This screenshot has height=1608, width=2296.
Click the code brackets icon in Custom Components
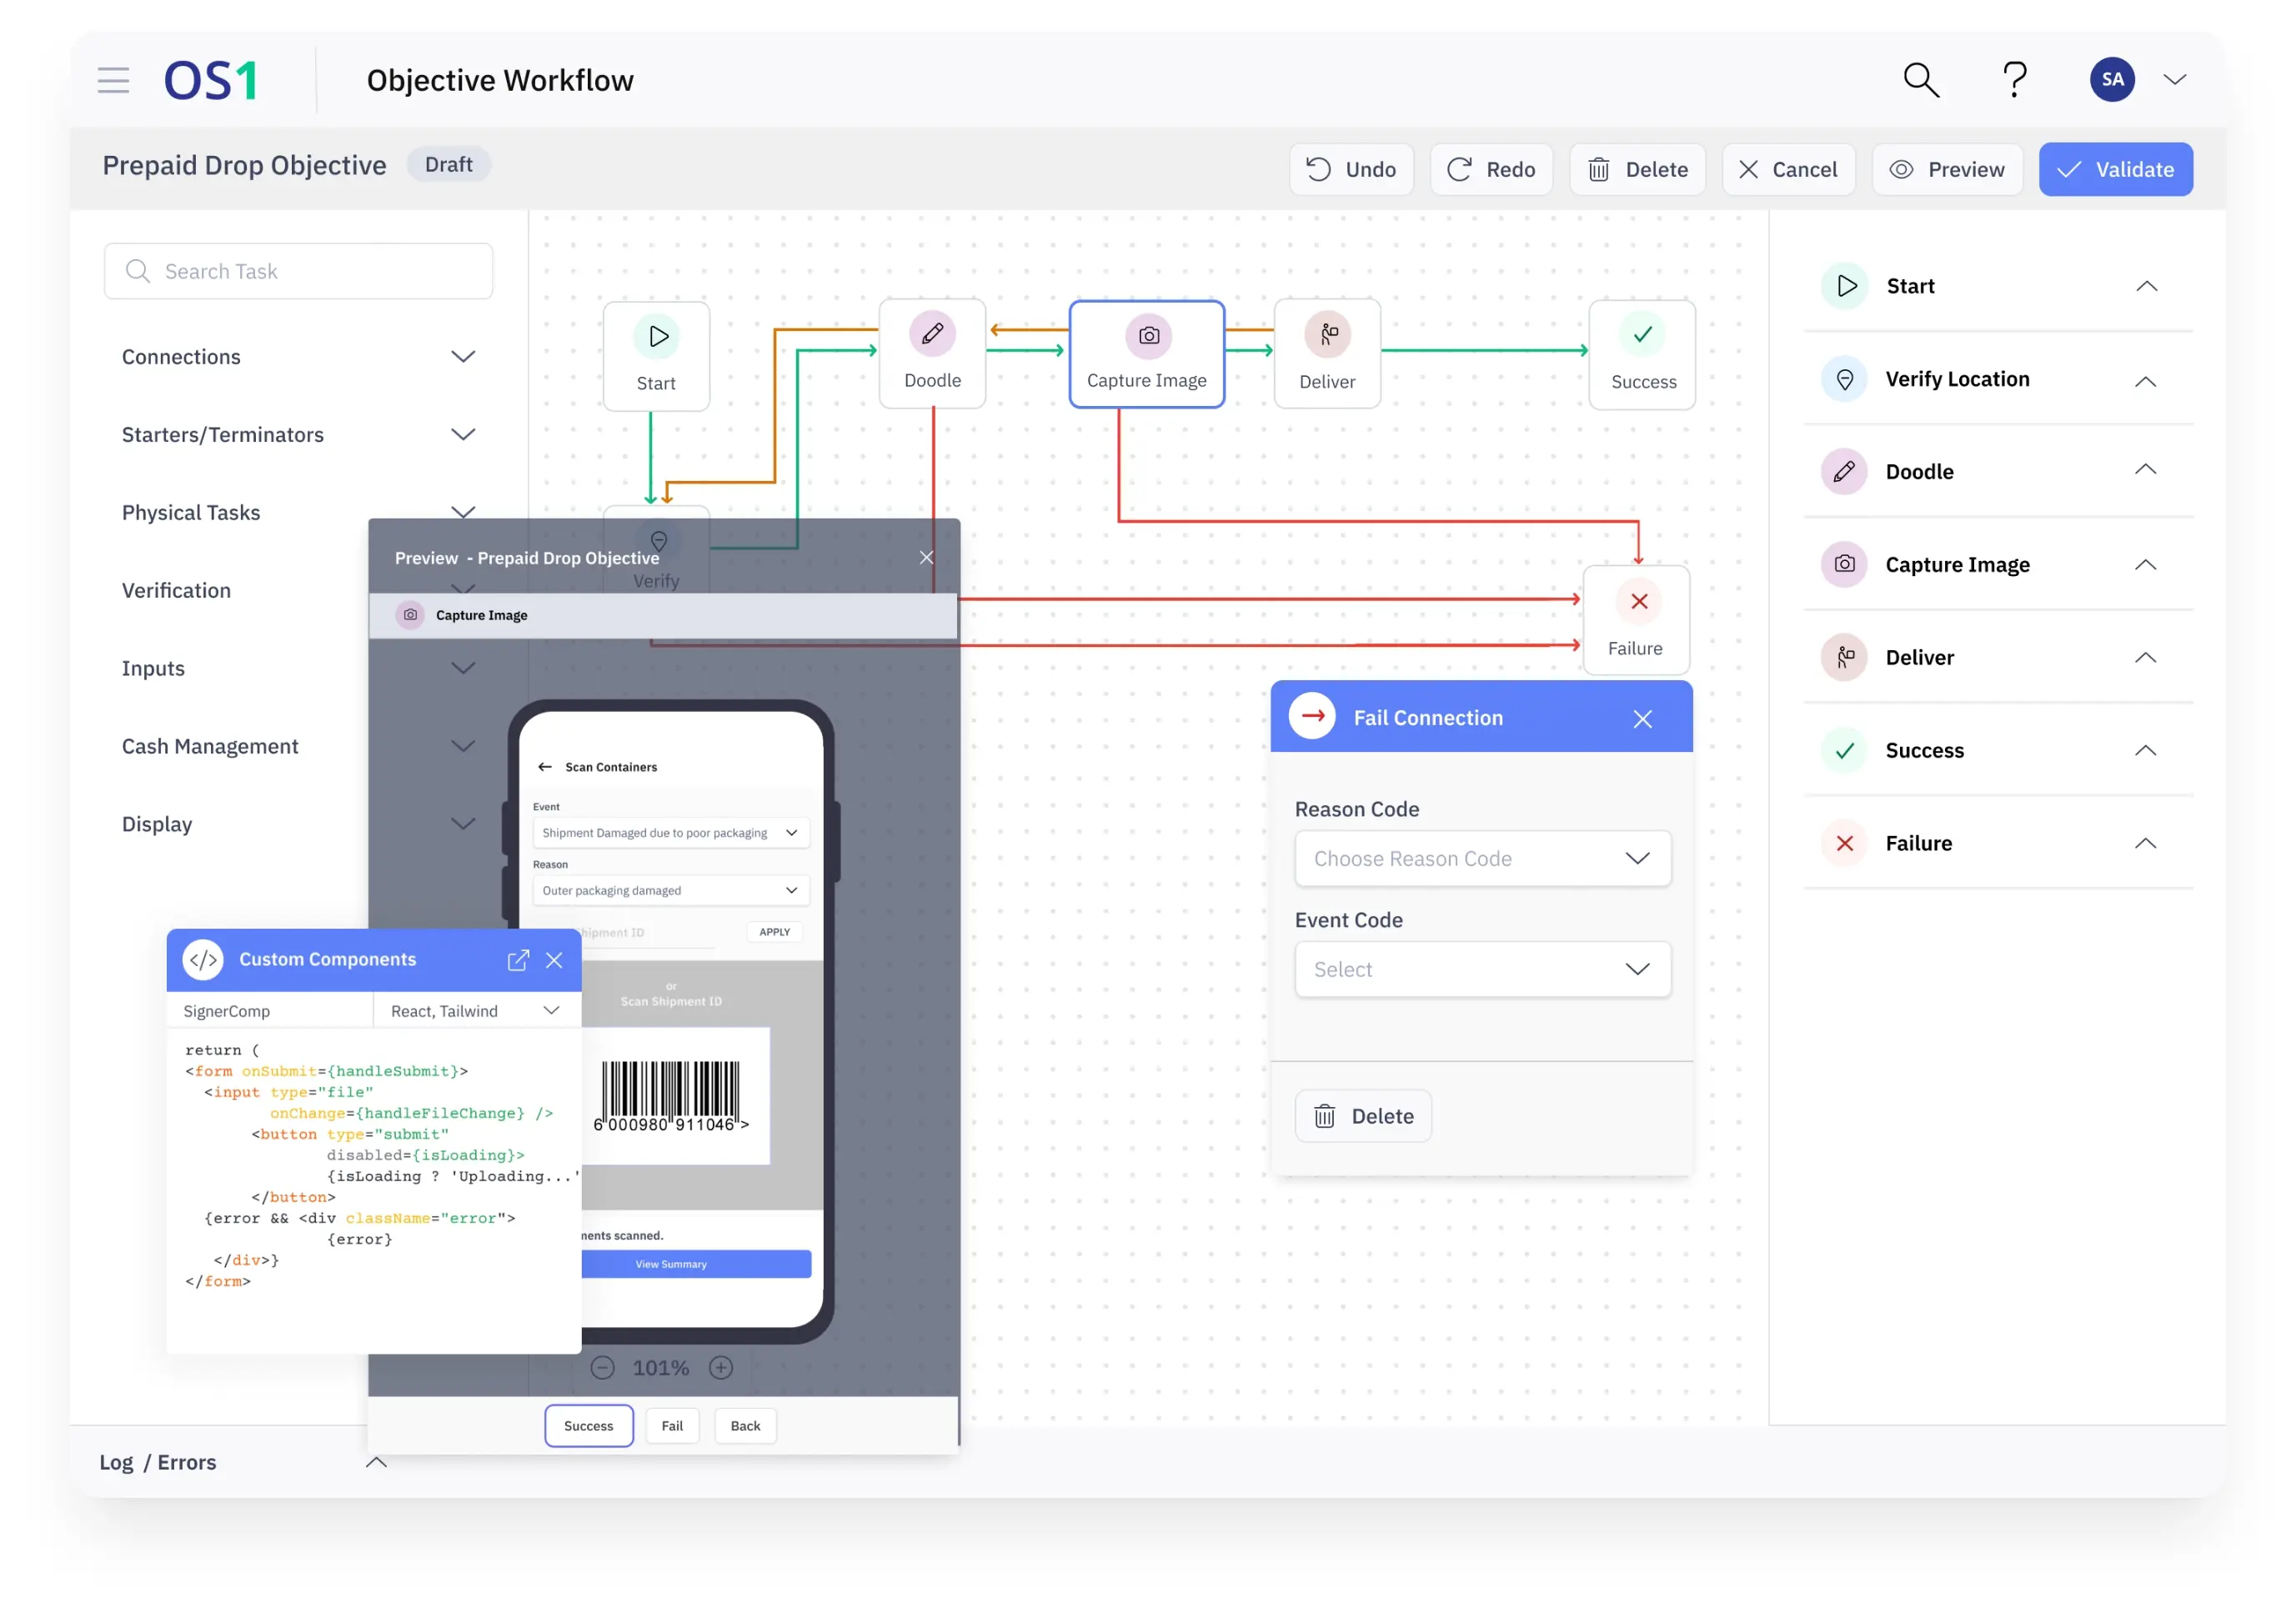[x=204, y=960]
